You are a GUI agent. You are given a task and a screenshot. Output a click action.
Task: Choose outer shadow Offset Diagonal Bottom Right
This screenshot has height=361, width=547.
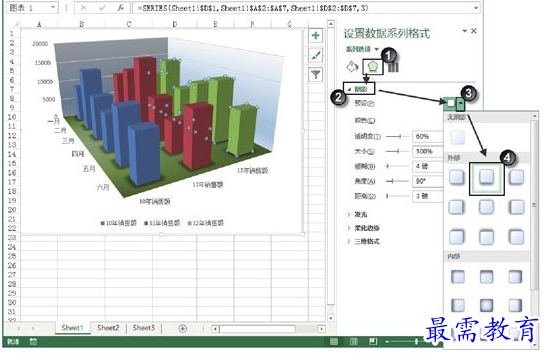[x=456, y=177]
